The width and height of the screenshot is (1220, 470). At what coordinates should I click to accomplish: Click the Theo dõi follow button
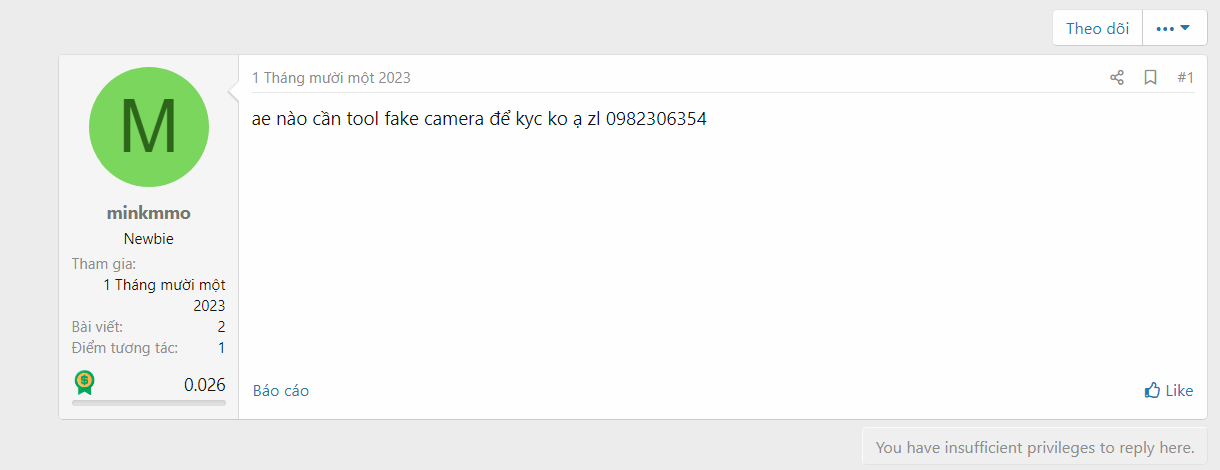[1097, 28]
